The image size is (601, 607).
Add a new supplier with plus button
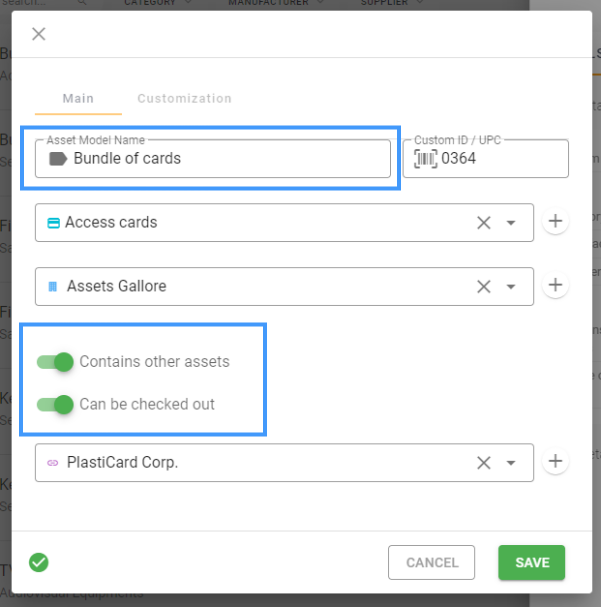555,461
